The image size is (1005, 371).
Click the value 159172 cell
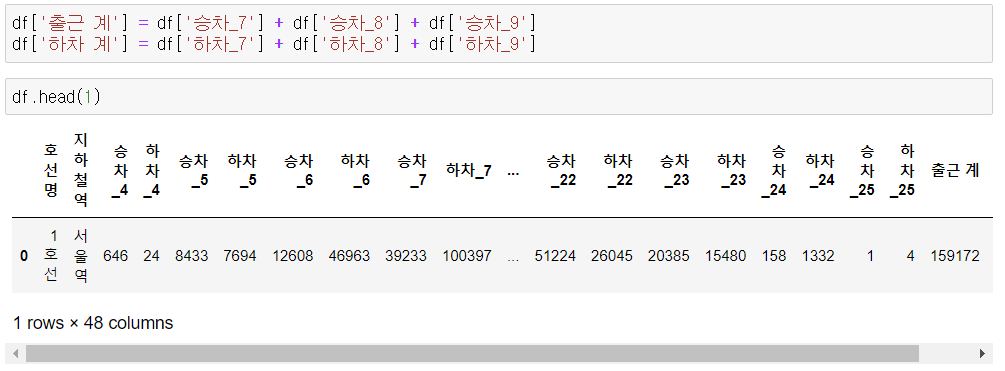[x=955, y=256]
